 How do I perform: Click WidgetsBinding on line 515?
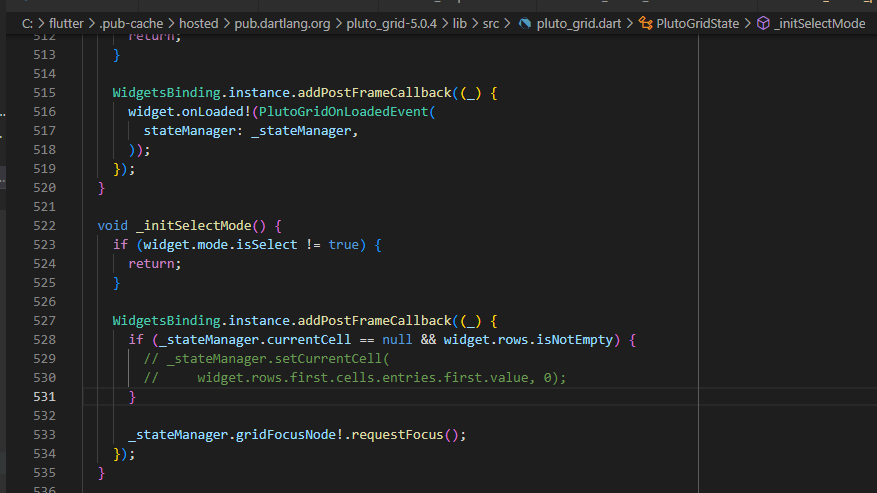click(166, 92)
